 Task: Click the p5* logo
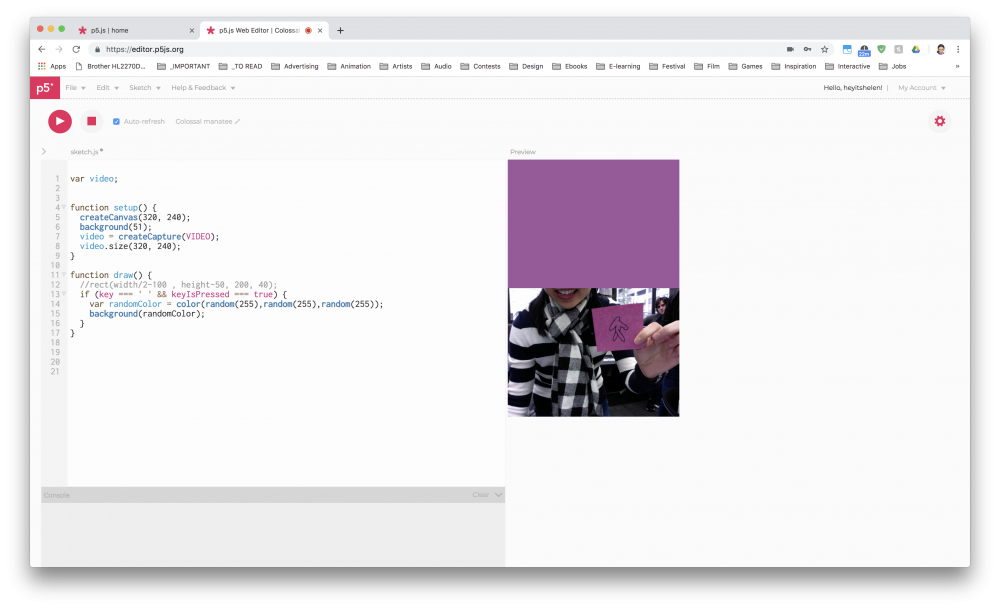[x=44, y=88]
